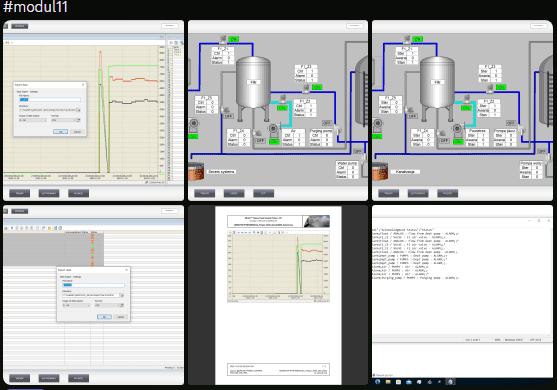Open the Notepad alarm log screenshot thumbnail

coord(462,295)
